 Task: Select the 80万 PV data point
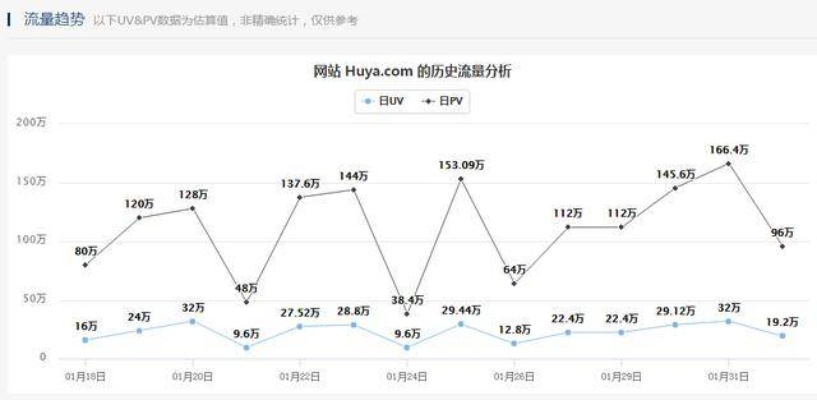85,265
